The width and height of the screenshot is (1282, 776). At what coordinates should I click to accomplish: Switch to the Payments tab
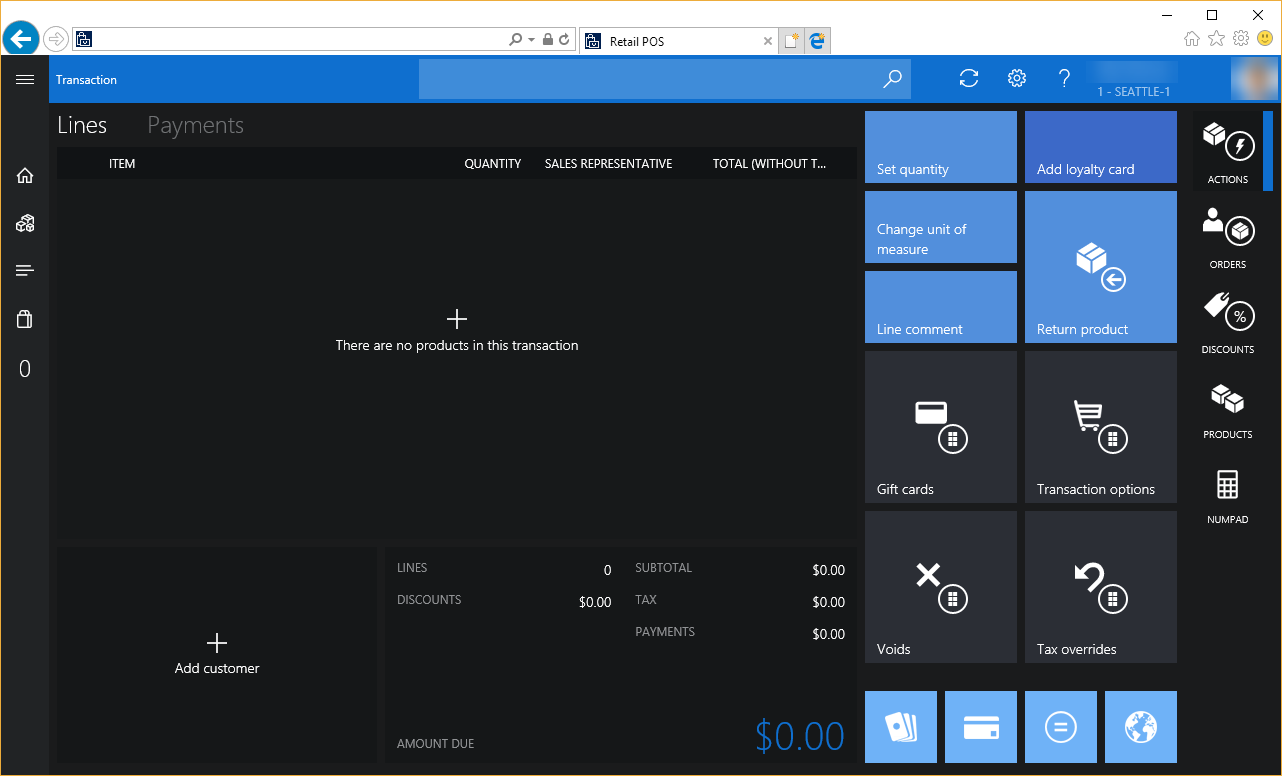coord(196,125)
